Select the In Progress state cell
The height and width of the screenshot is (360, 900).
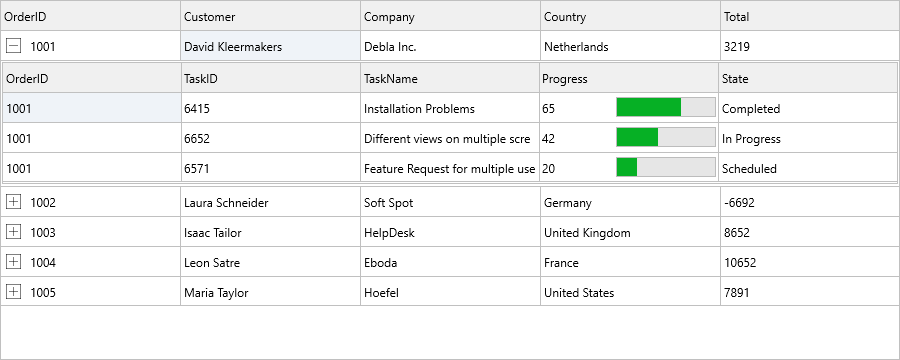tap(808, 138)
